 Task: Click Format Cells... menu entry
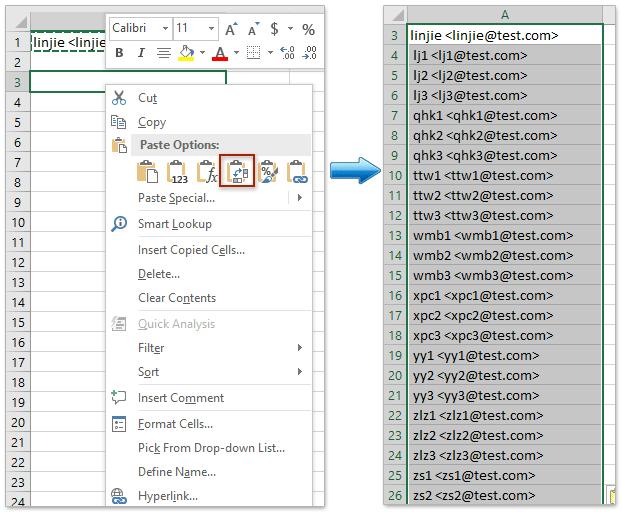coord(175,424)
